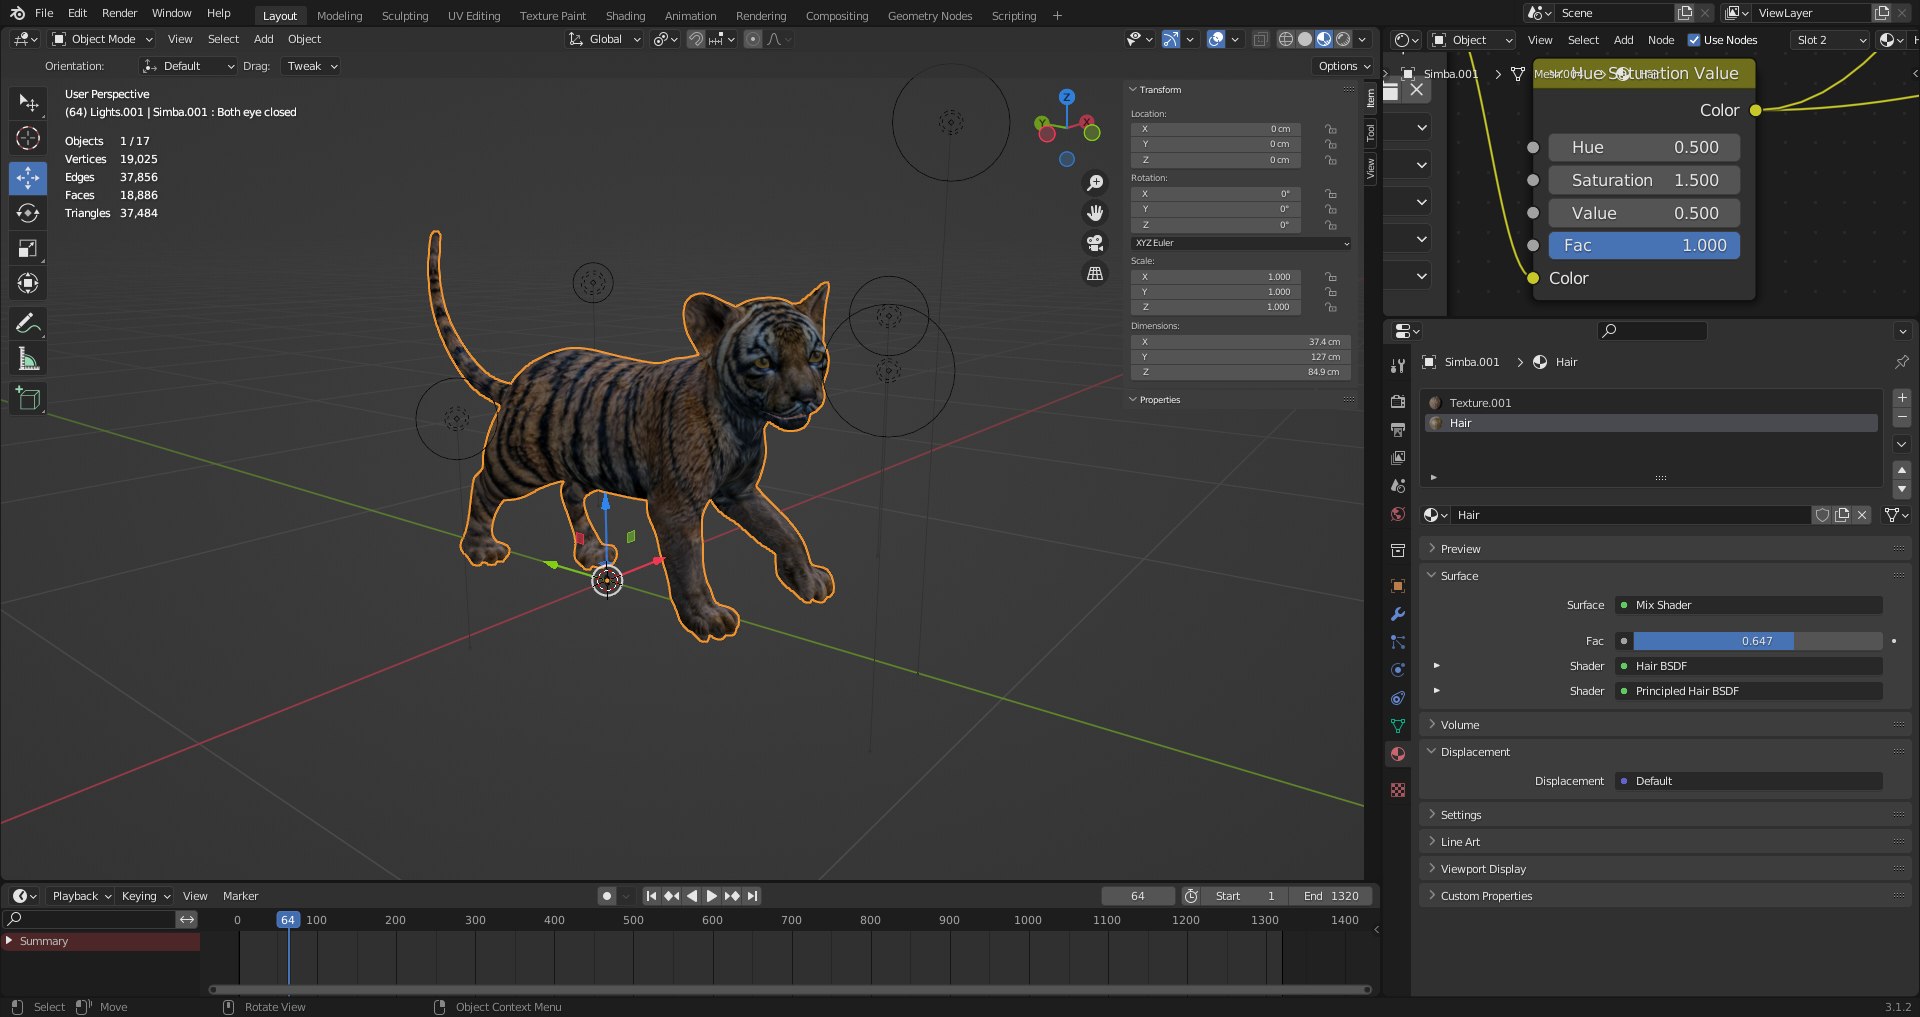
Task: Activate the Scale tool
Action: pos(28,248)
